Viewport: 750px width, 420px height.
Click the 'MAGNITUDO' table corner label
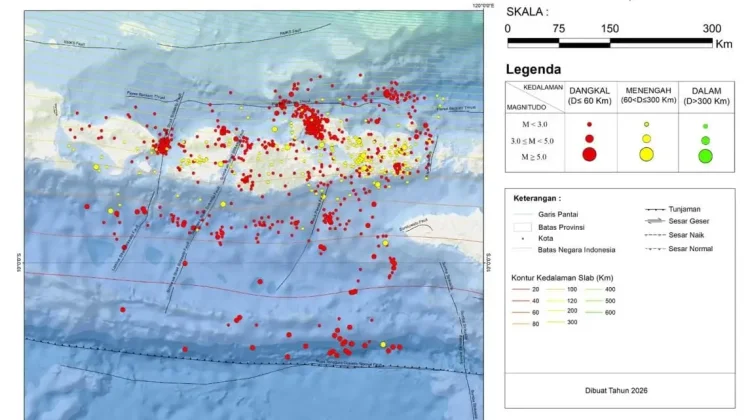pos(526,107)
